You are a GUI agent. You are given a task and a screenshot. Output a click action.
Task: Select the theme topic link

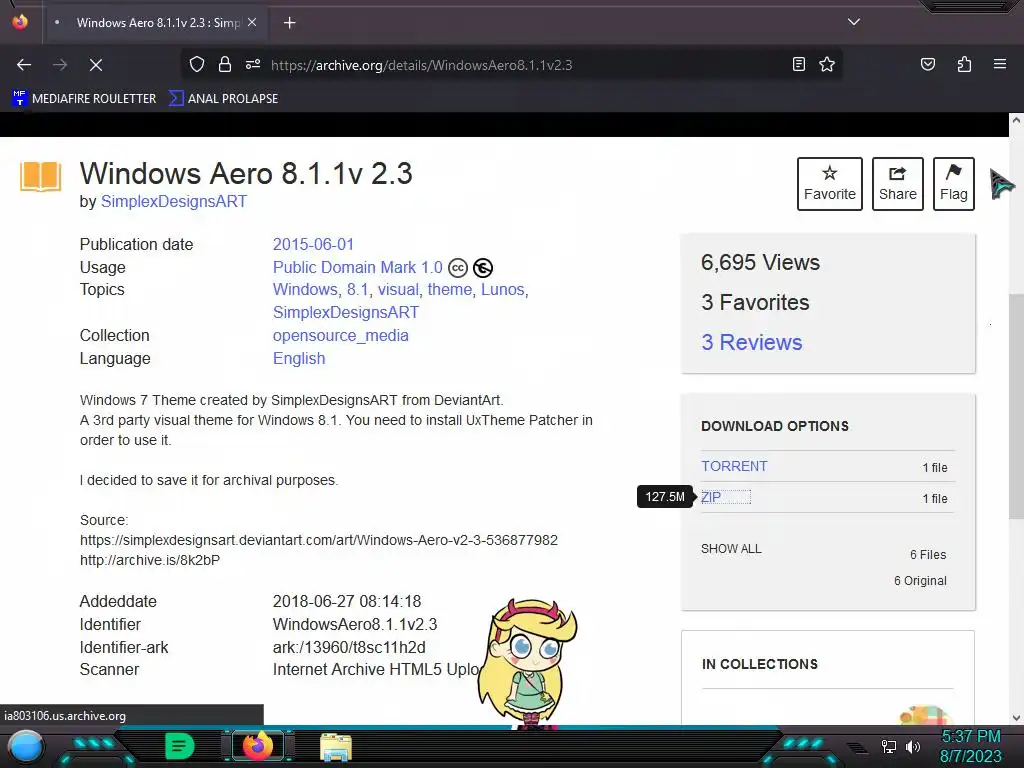click(x=449, y=289)
